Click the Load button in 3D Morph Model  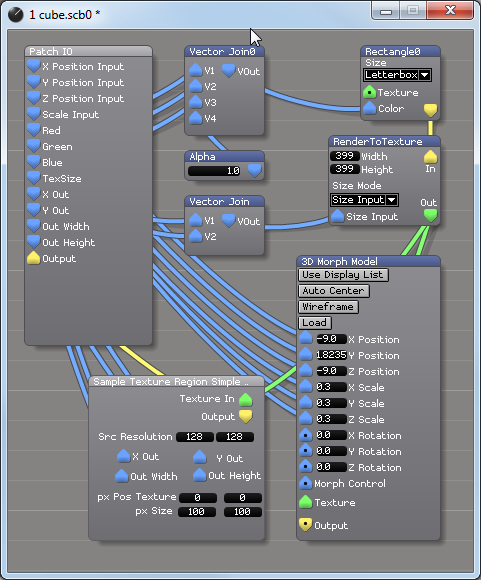[x=314, y=323]
